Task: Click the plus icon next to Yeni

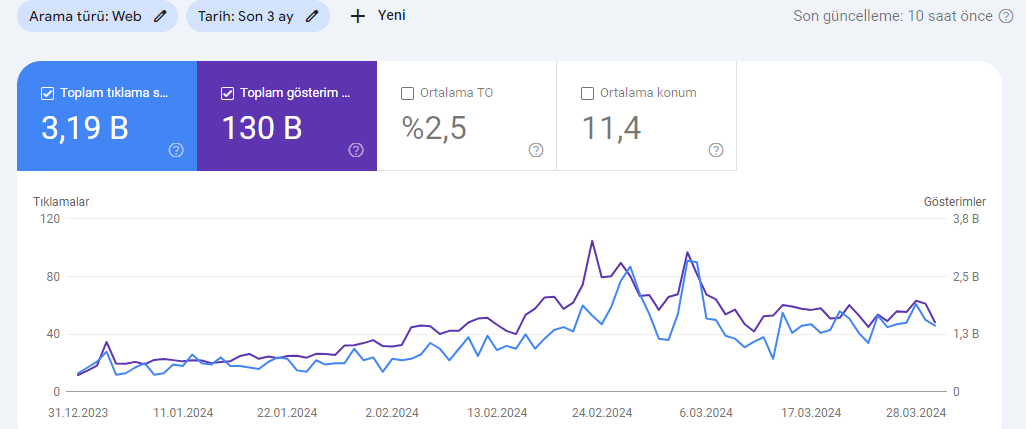Action: point(357,16)
